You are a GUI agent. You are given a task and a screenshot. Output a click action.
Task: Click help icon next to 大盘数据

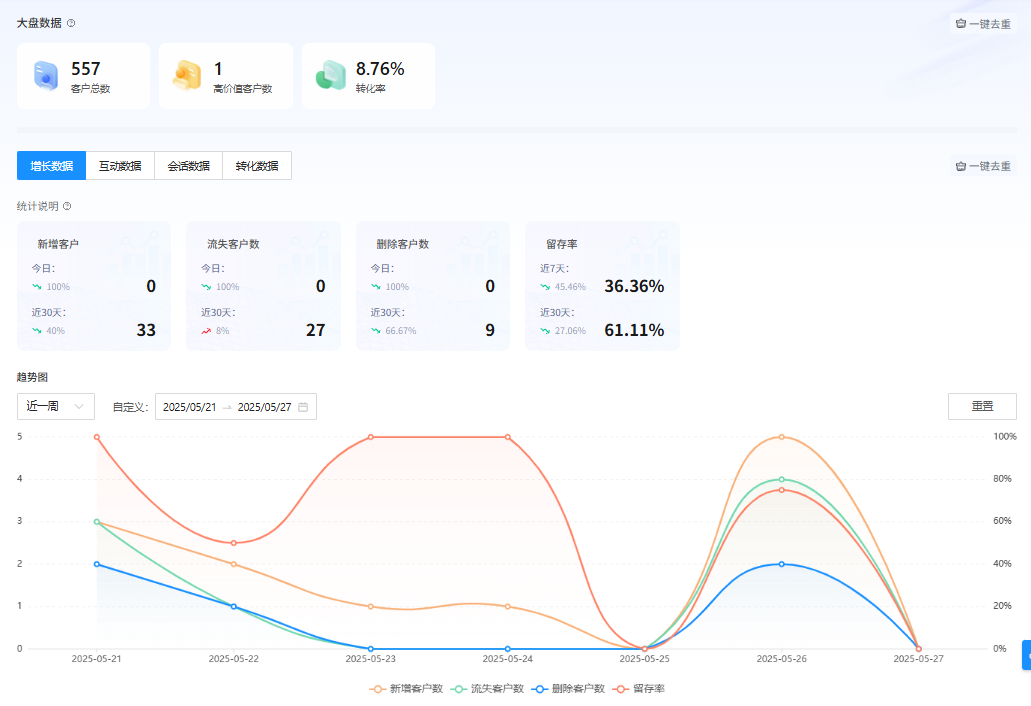click(x=71, y=23)
